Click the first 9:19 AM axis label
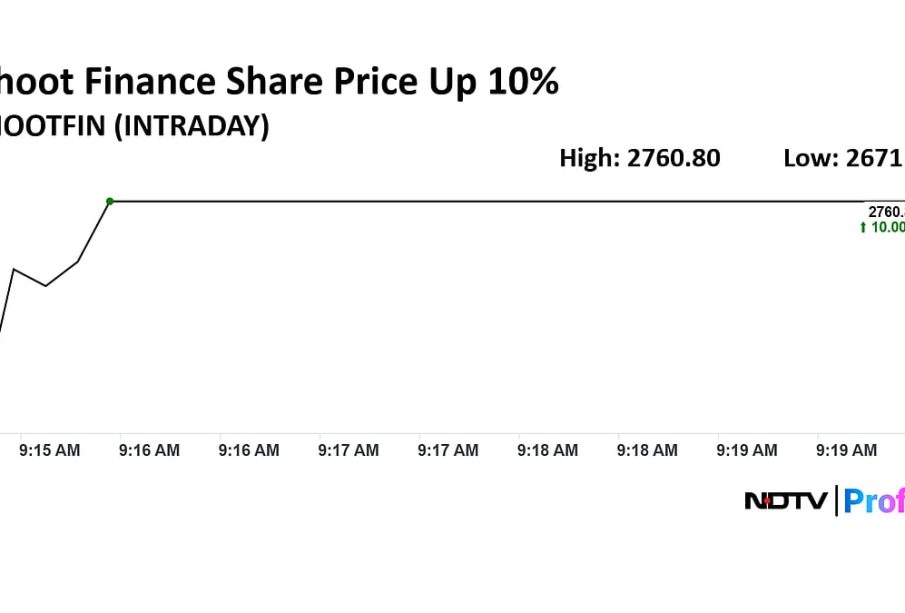905x613 pixels. coord(746,451)
